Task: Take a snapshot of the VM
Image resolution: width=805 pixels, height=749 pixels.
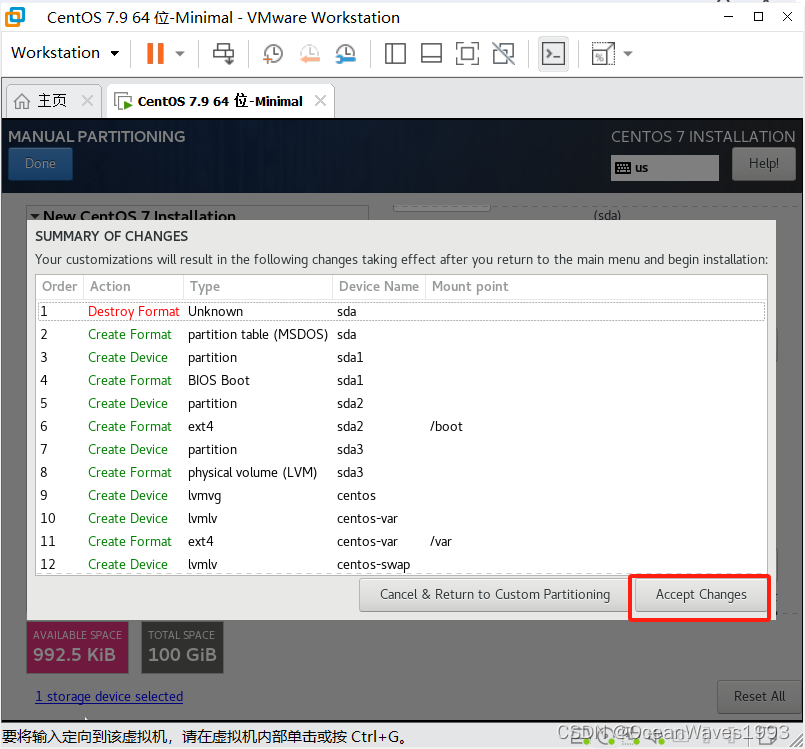Action: (273, 53)
